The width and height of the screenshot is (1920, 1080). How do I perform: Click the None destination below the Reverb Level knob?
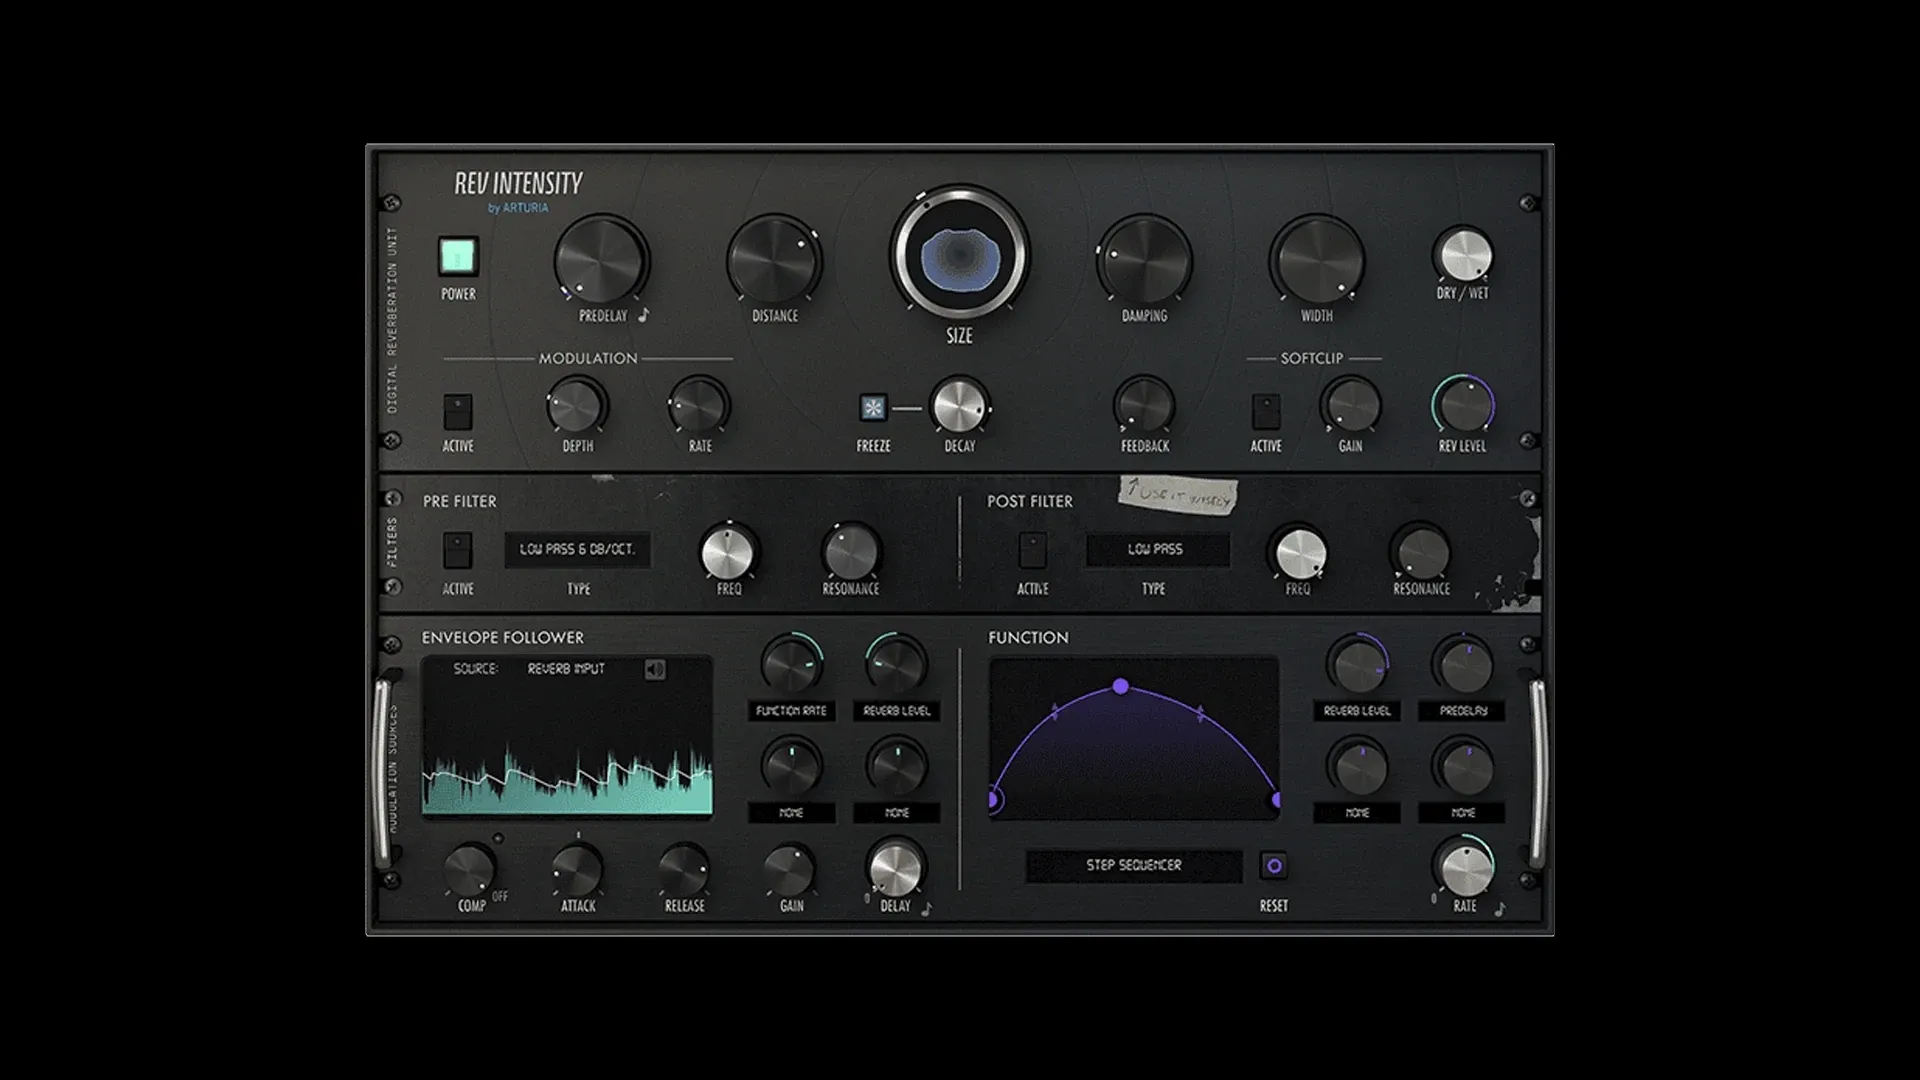click(x=897, y=813)
